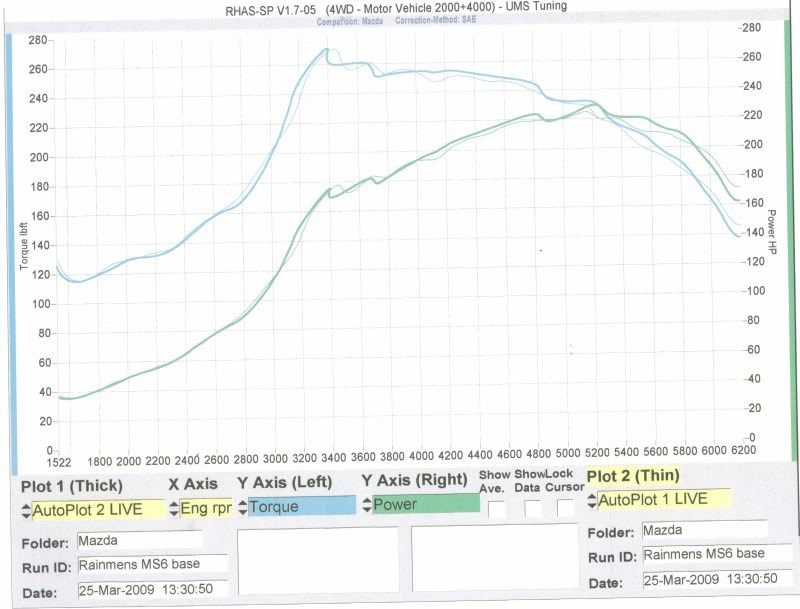Open the Eng rpm X Axis selector
The image size is (800, 609).
[205, 509]
